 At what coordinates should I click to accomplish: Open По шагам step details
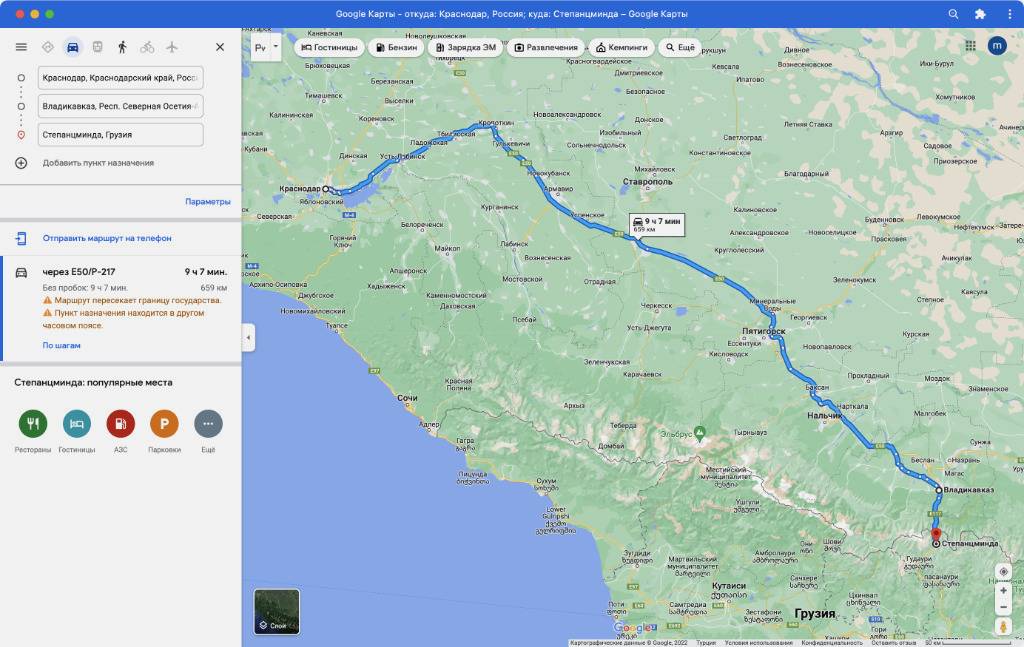point(61,345)
